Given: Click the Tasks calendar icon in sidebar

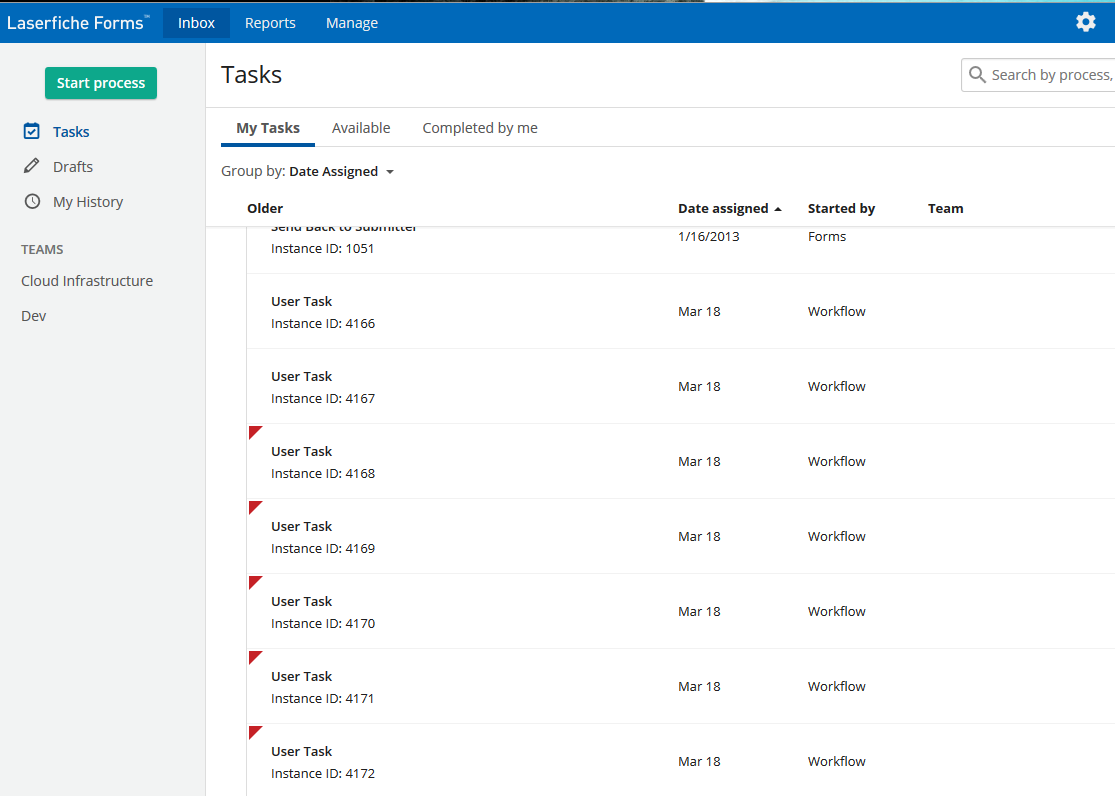Looking at the screenshot, I should (32, 131).
